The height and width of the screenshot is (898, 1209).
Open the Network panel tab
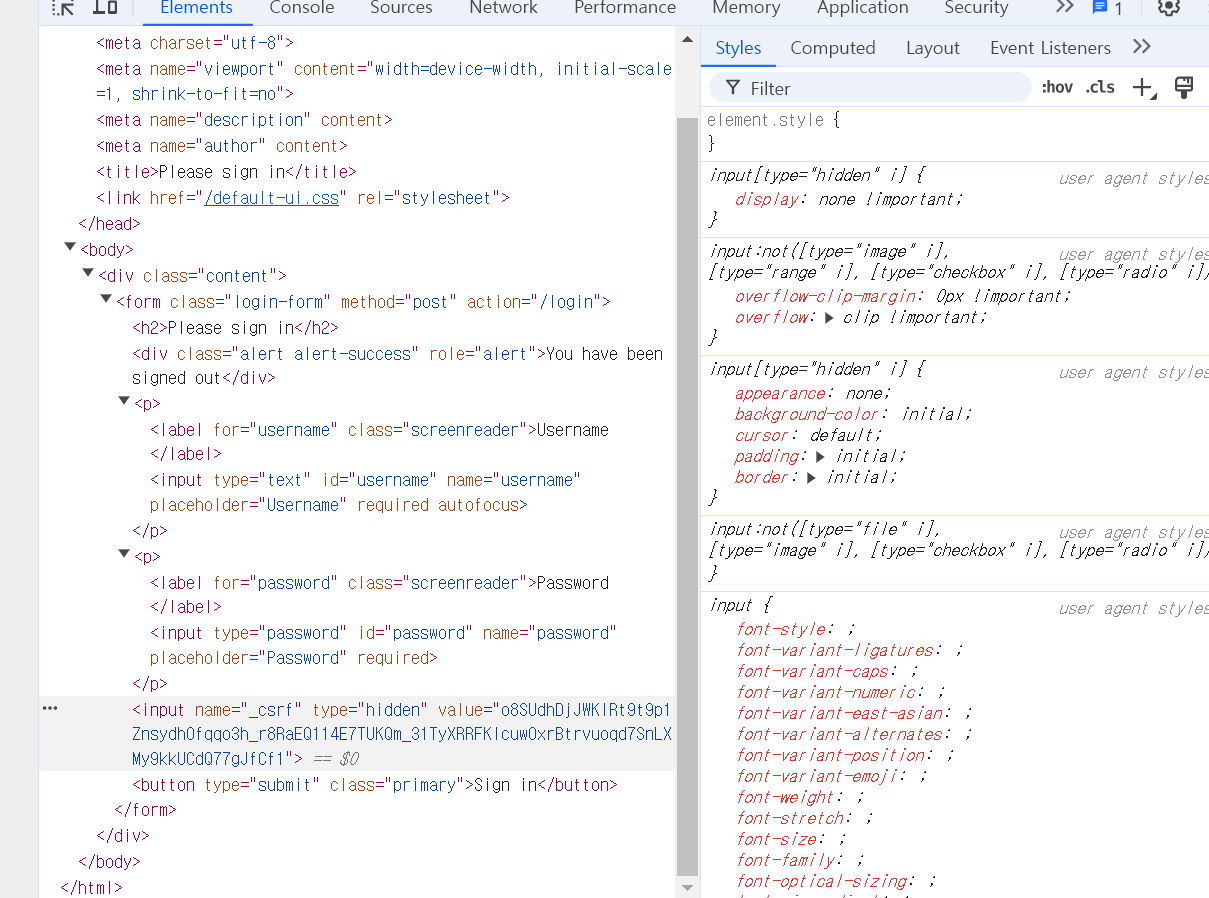[503, 8]
